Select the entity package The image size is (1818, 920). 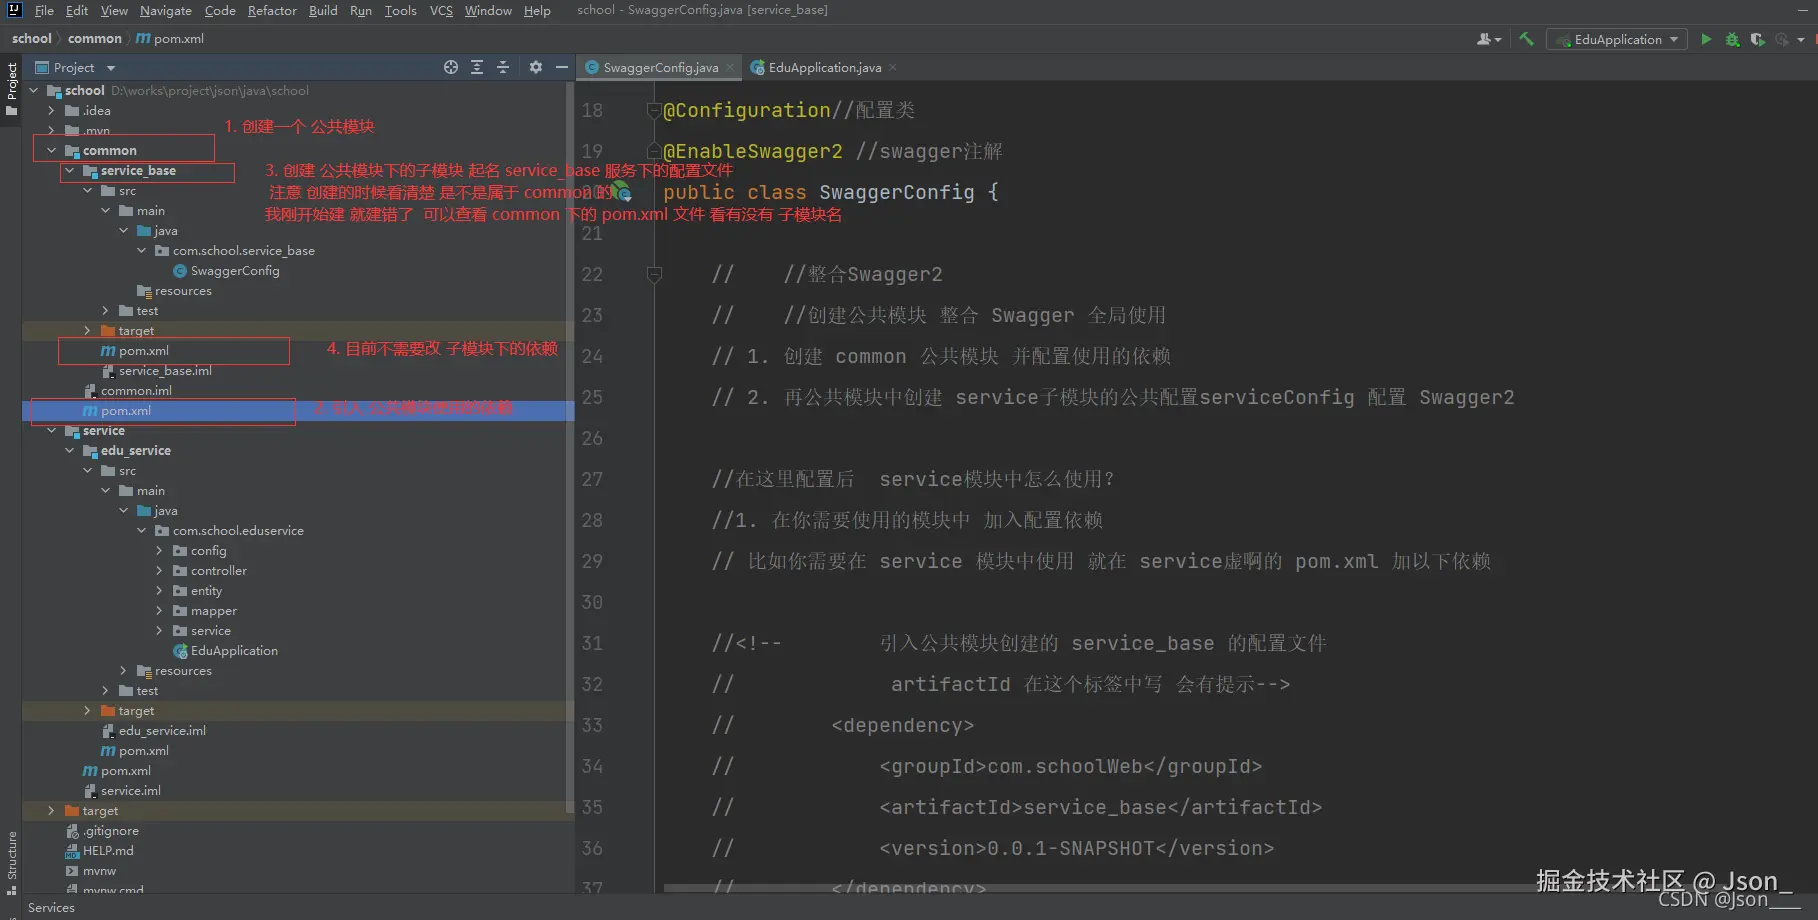(198, 591)
